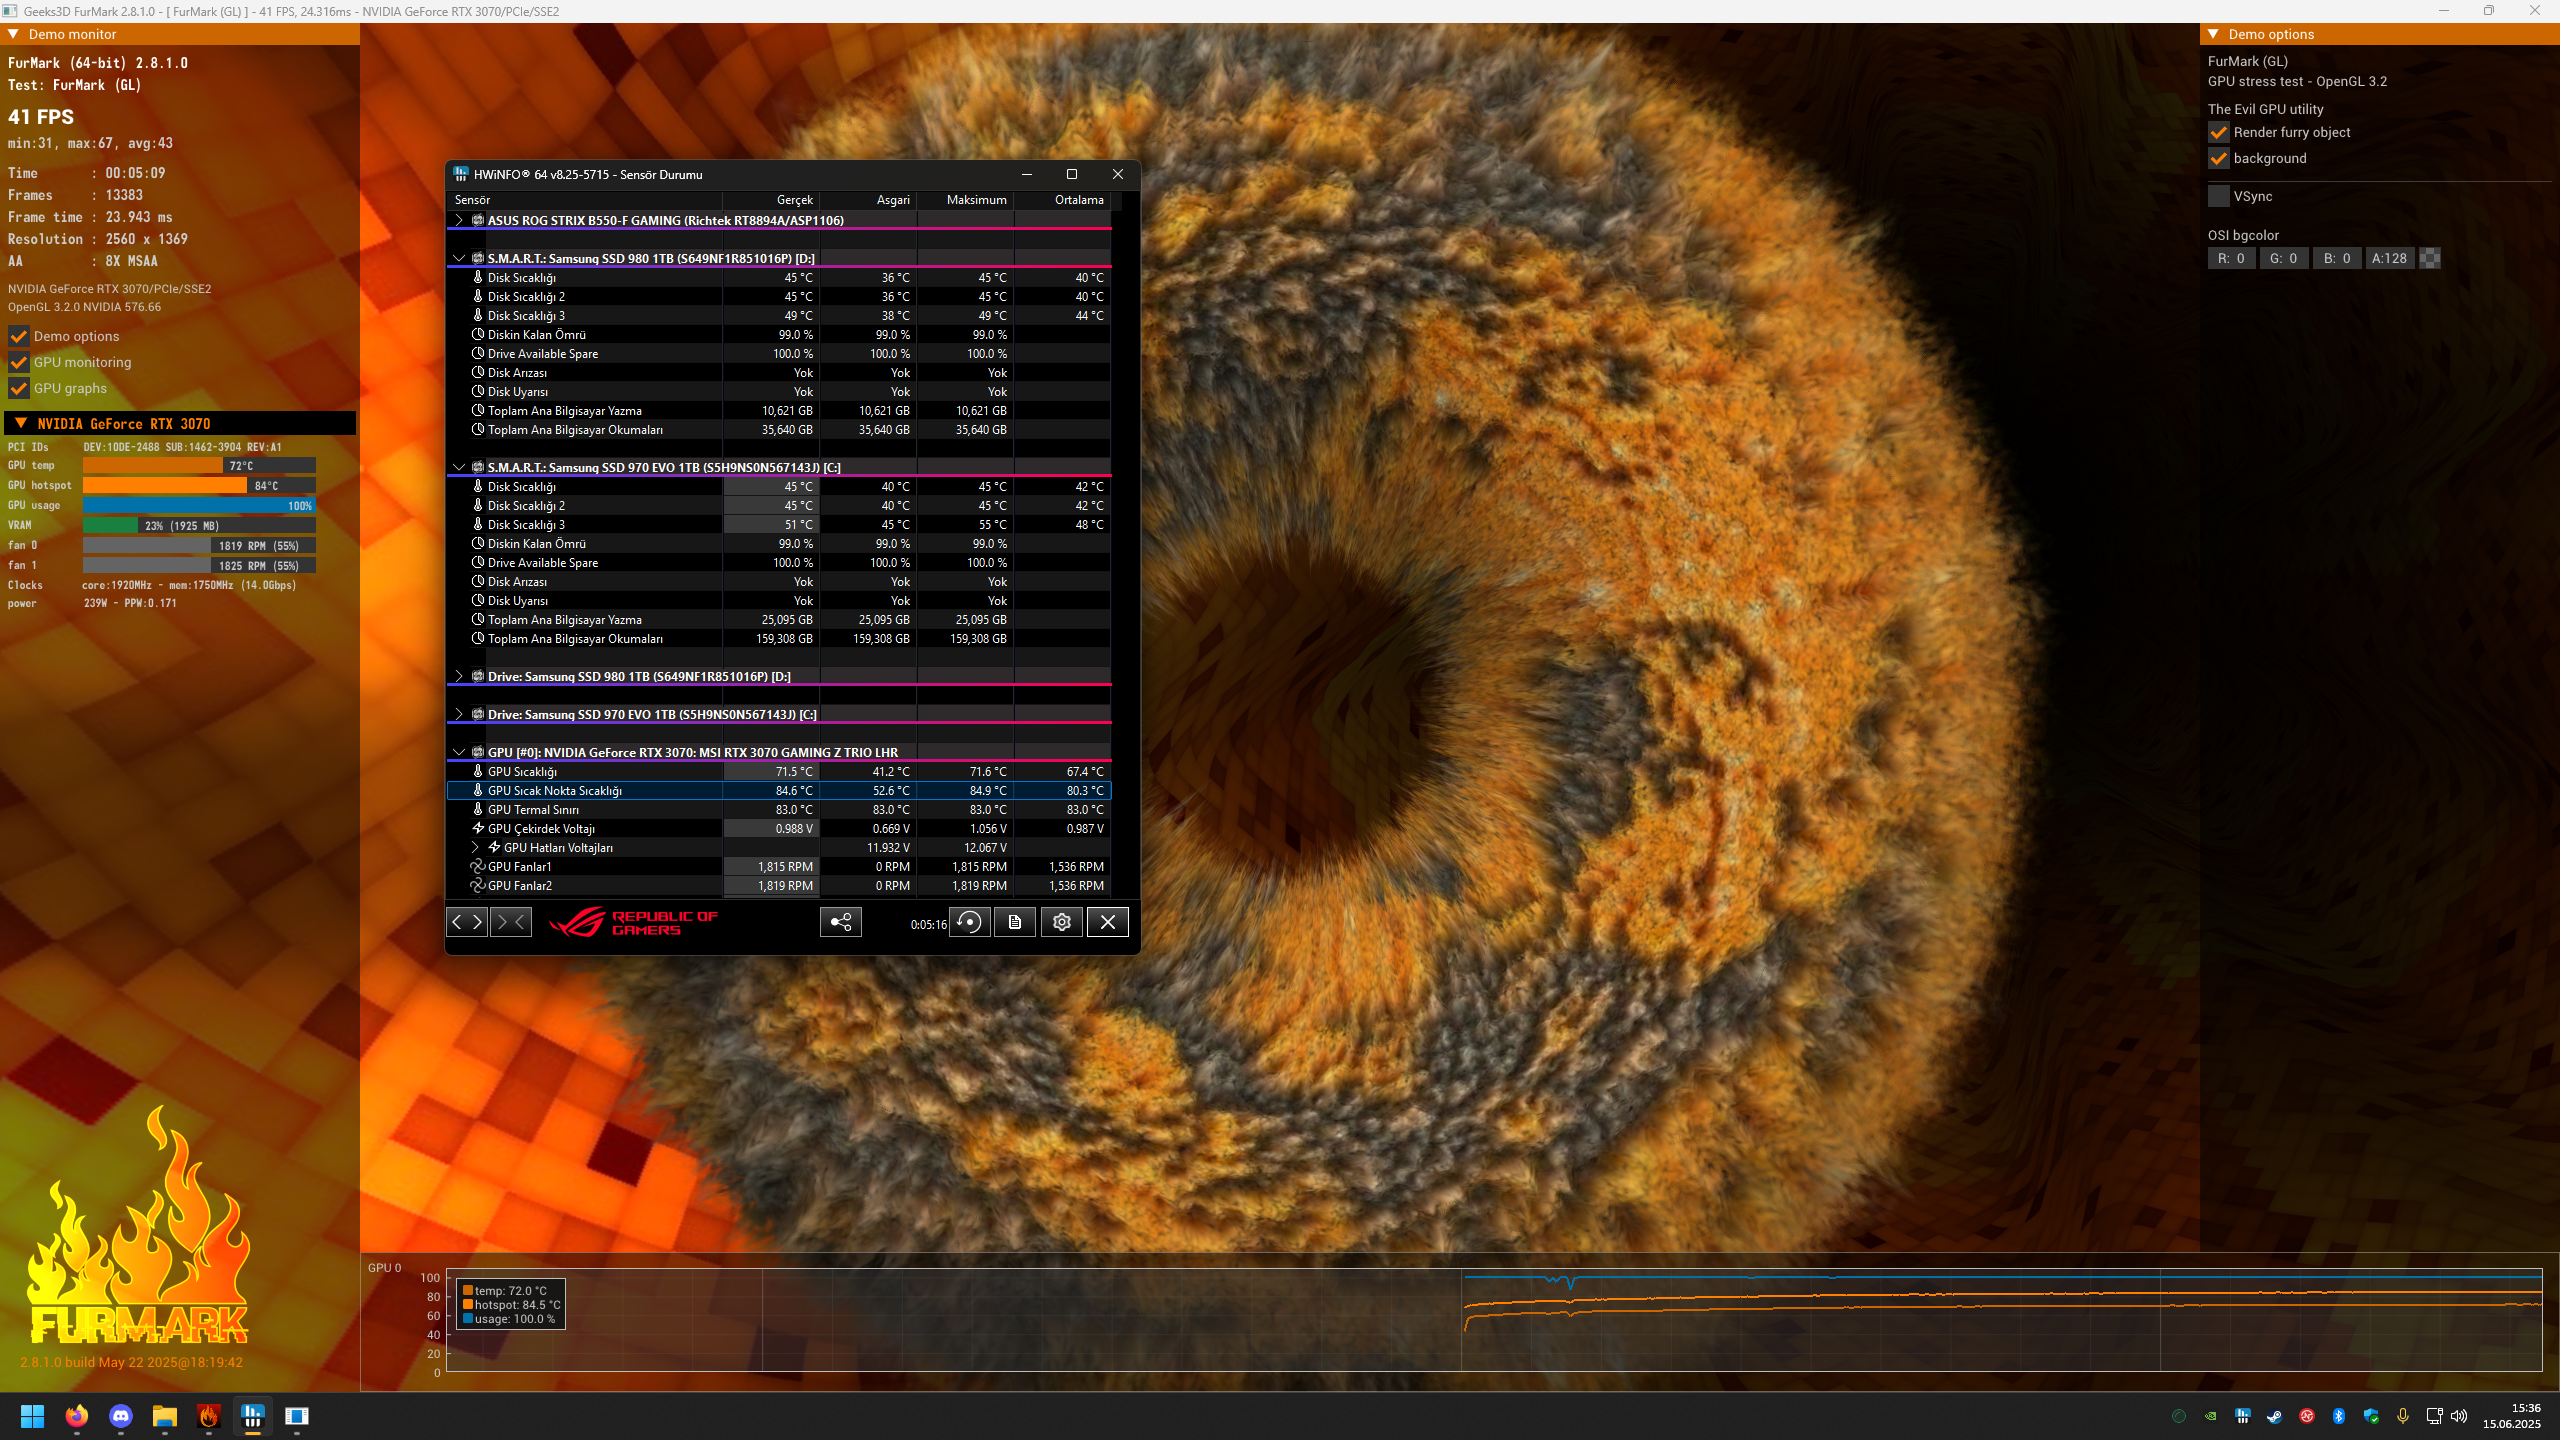This screenshot has width=2560, height=1440.
Task: Click the Bluetooth tray icon
Action: [x=2339, y=1416]
